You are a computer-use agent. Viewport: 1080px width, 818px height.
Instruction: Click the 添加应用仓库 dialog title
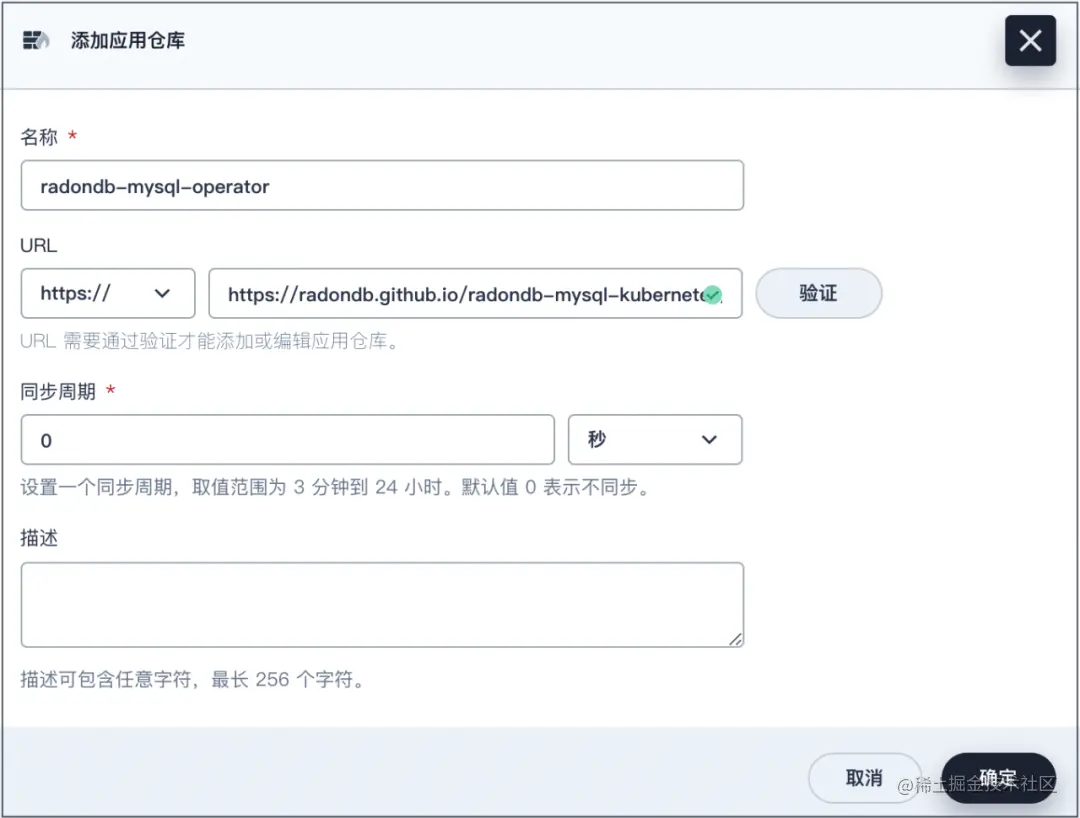[128, 41]
